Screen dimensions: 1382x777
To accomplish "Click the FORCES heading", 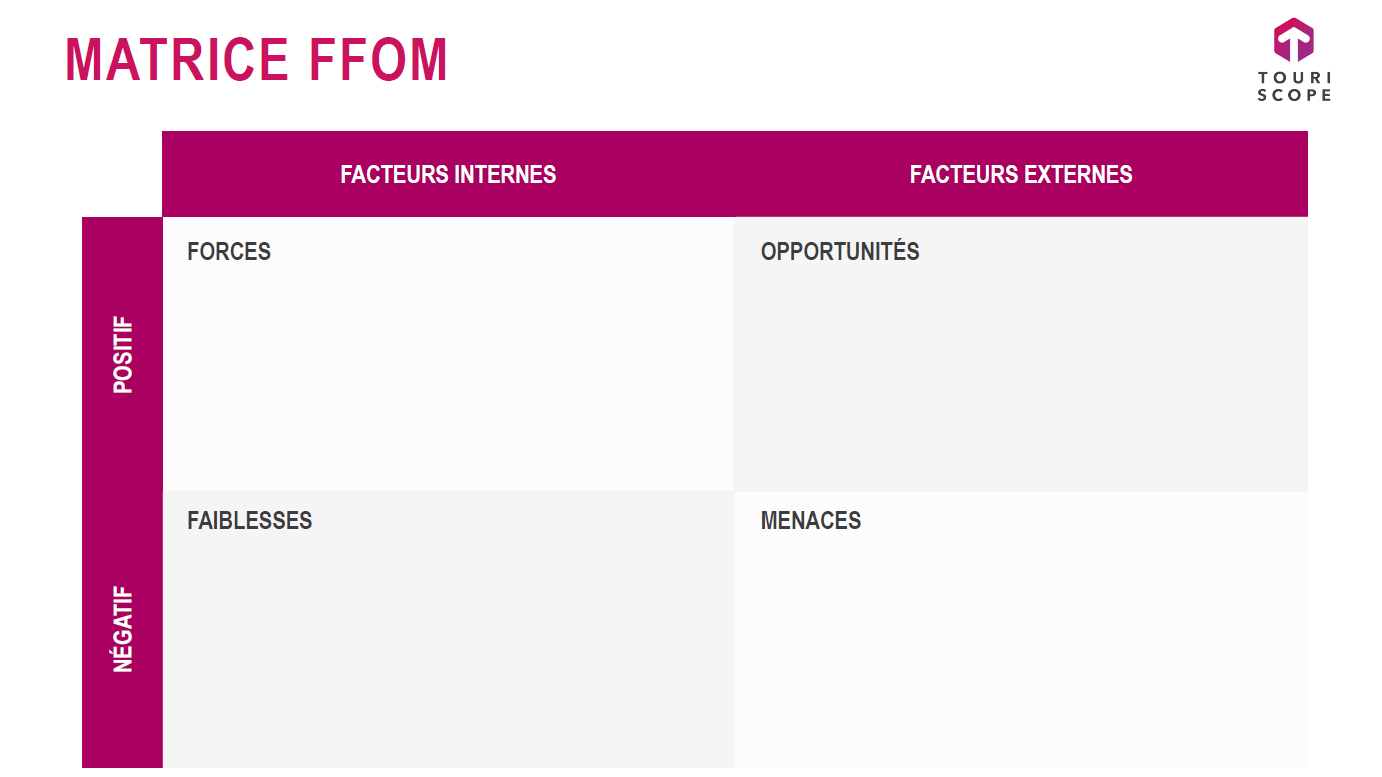I will click(x=229, y=252).
